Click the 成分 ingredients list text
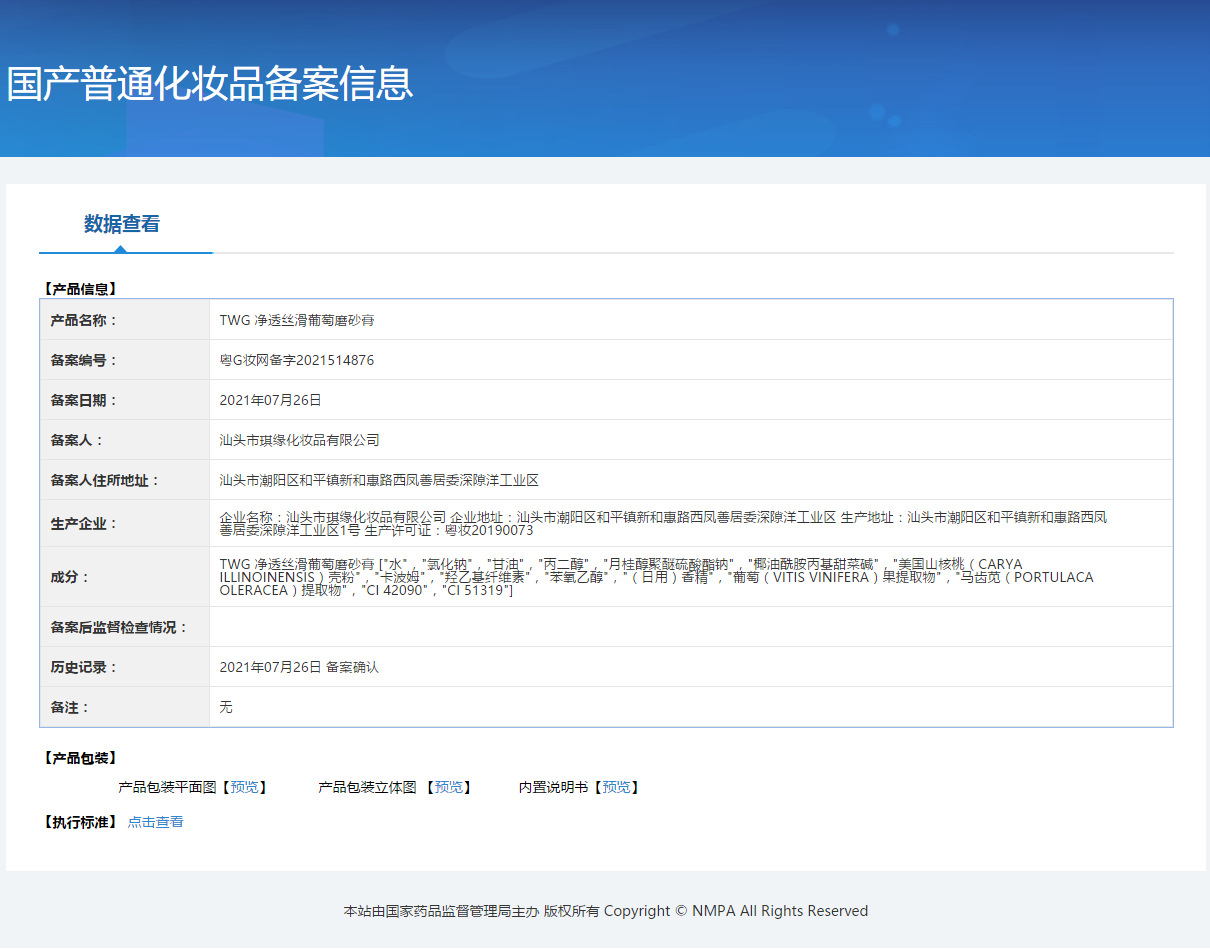This screenshot has width=1210, height=950. point(656,577)
